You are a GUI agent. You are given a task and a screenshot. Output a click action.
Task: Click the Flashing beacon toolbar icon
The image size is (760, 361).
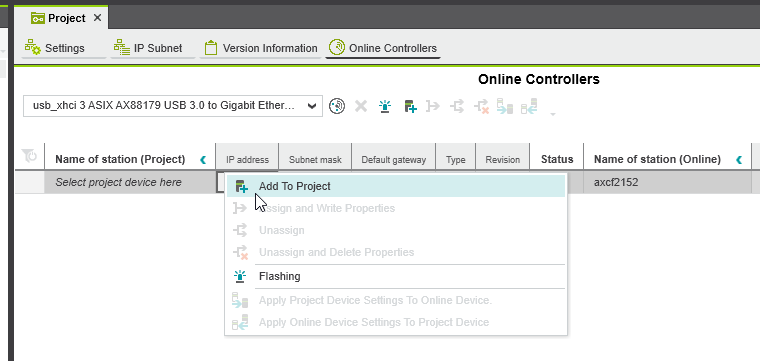tap(385, 106)
